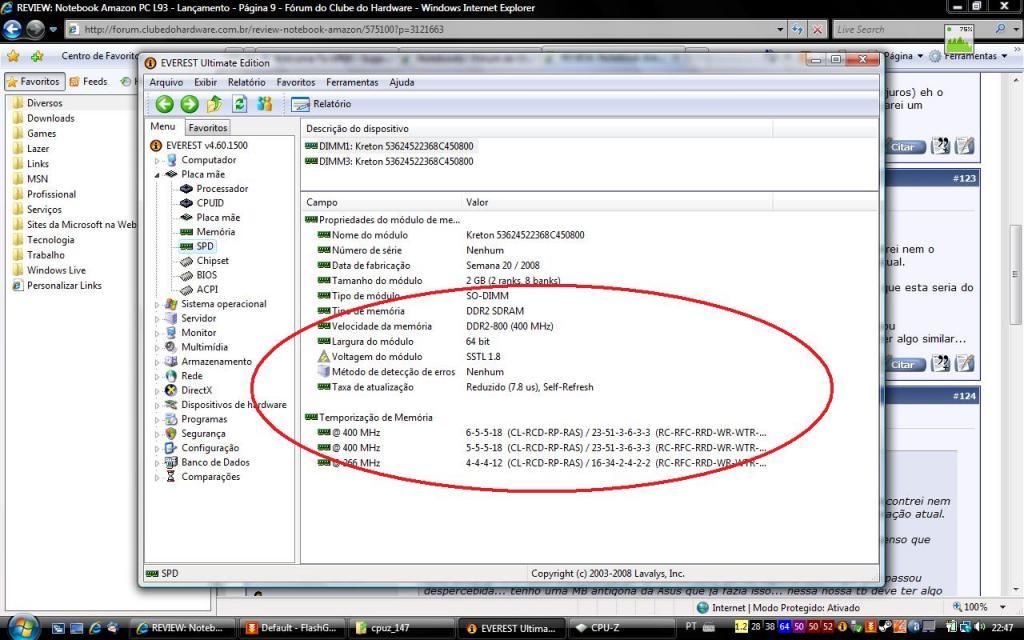
Task: Open the Página dropdown in IE toolbar
Action: (902, 56)
